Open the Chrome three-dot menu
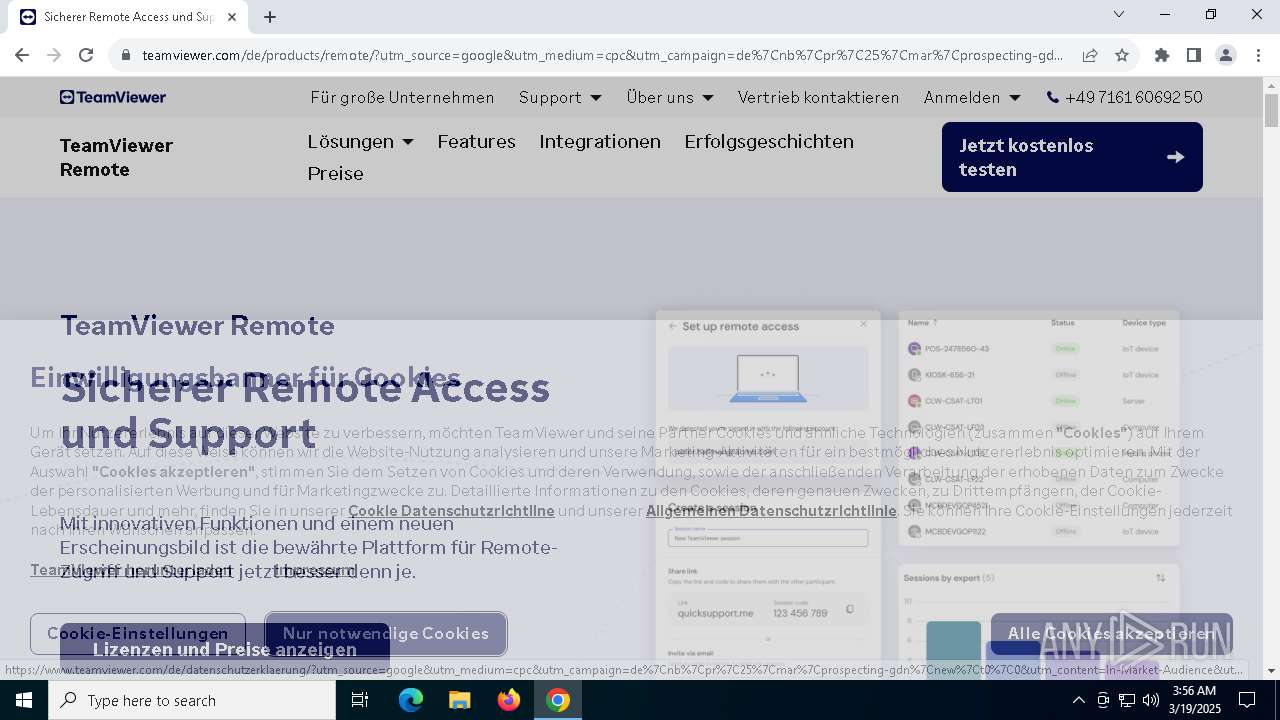1280x720 pixels. click(1258, 55)
